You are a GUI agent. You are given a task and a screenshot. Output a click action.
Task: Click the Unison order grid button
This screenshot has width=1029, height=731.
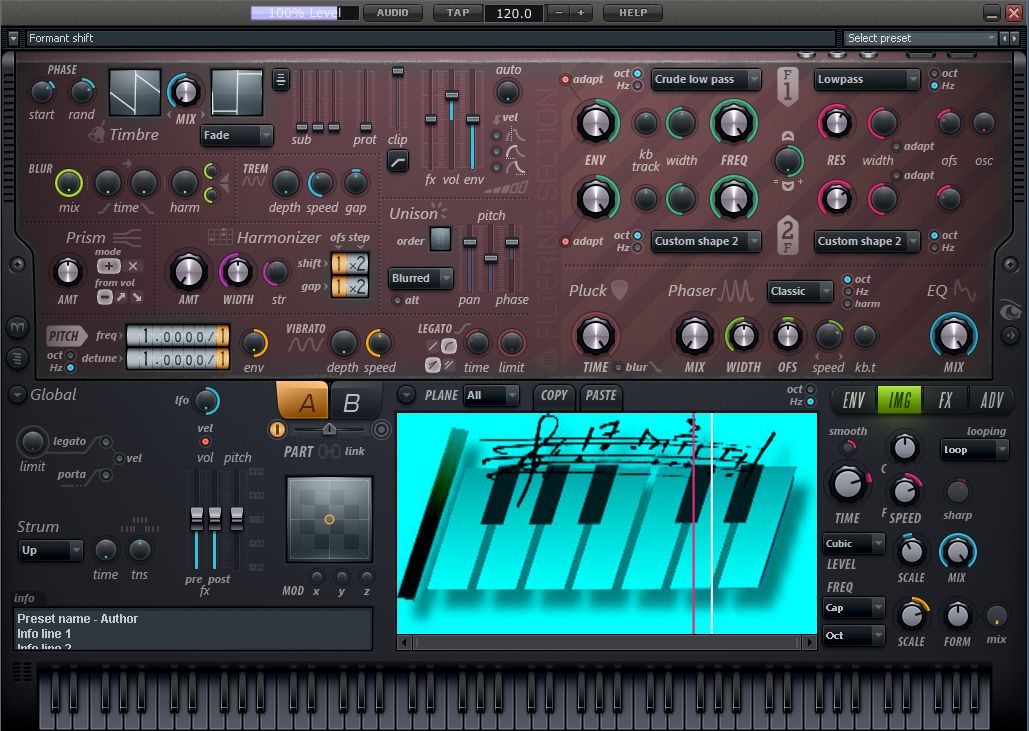point(440,239)
